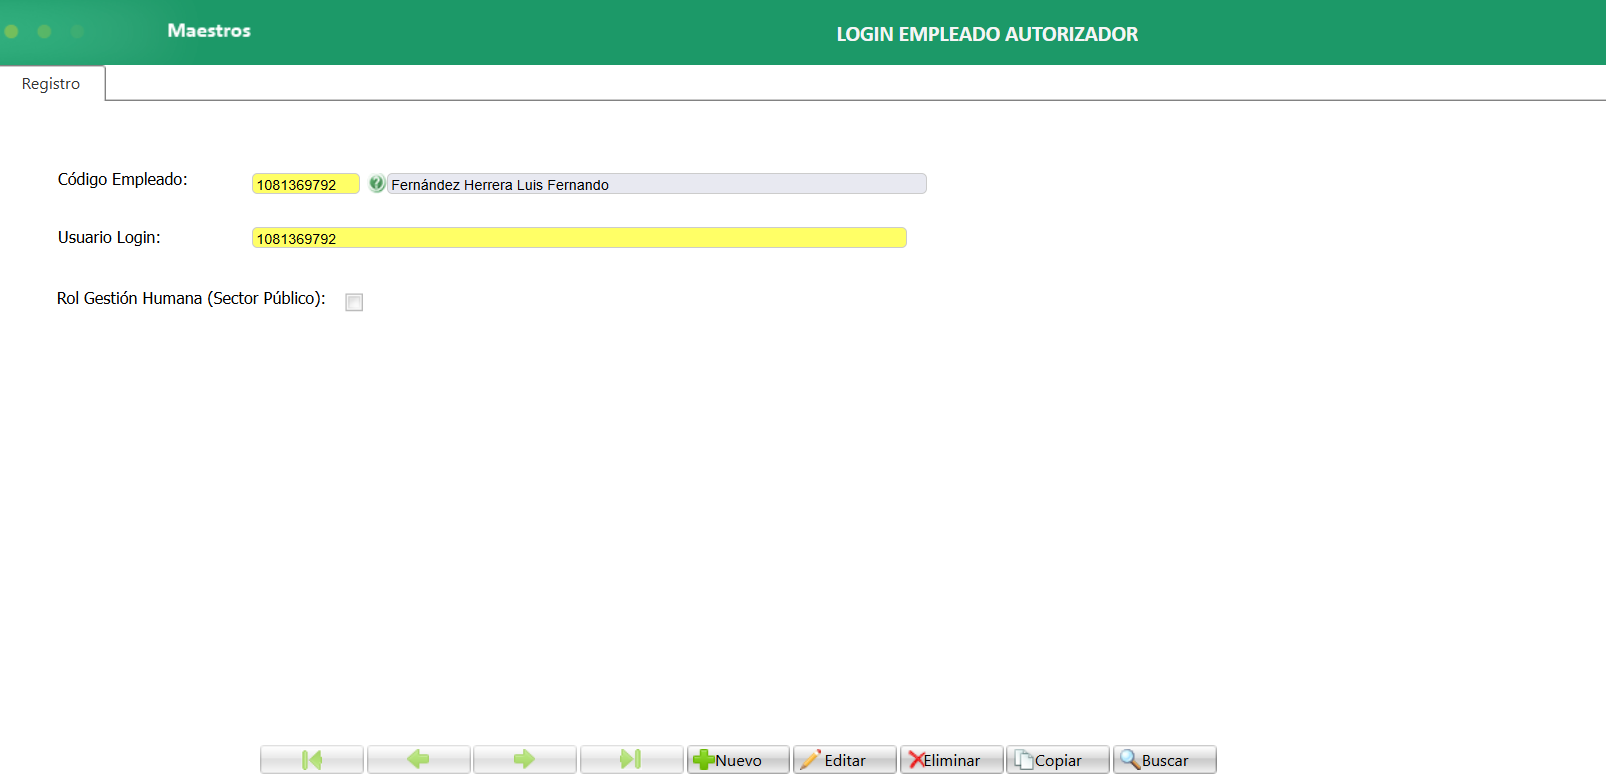
Task: Open the Maestros menu
Action: [209, 31]
